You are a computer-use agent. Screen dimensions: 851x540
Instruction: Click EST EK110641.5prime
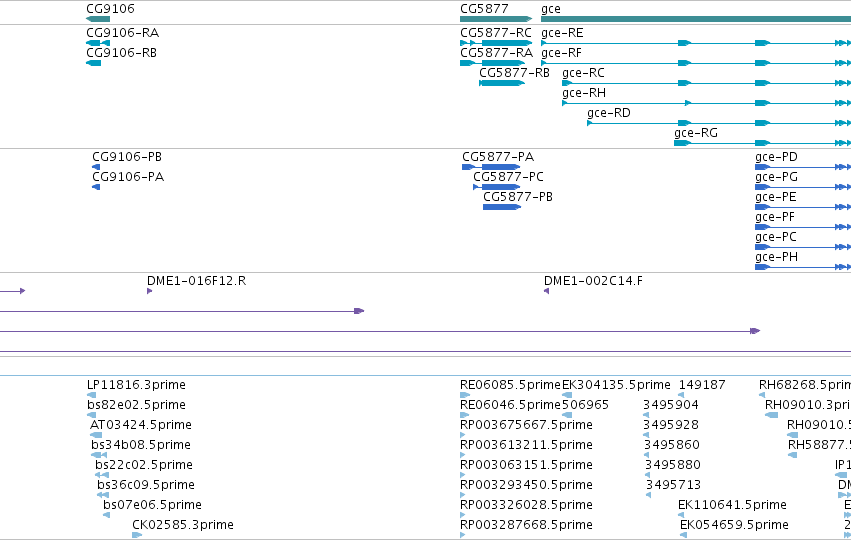coord(732,505)
